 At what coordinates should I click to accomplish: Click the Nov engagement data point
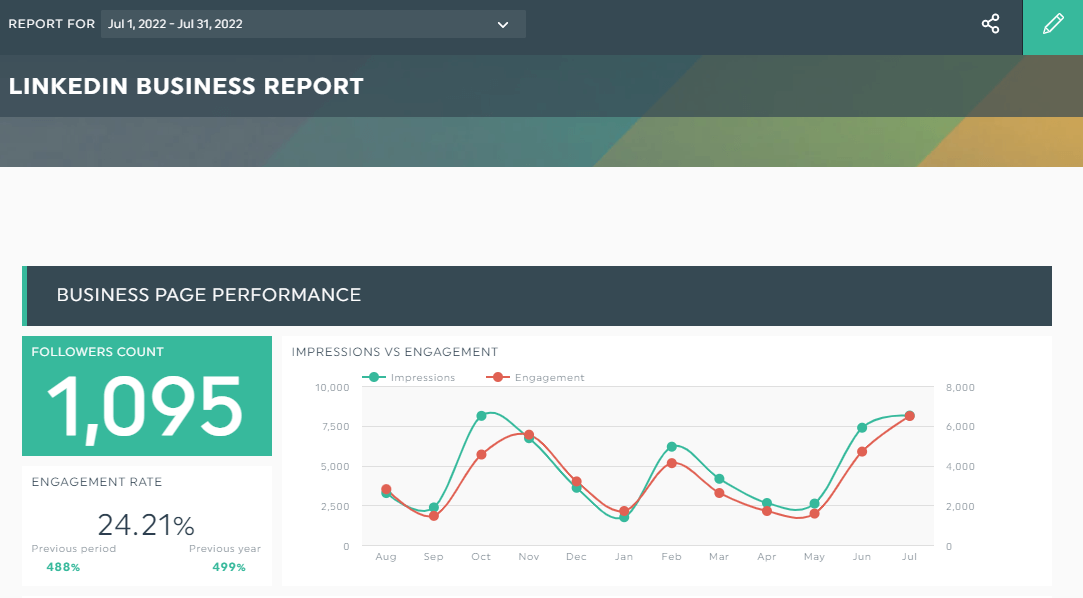pyautogui.click(x=529, y=435)
